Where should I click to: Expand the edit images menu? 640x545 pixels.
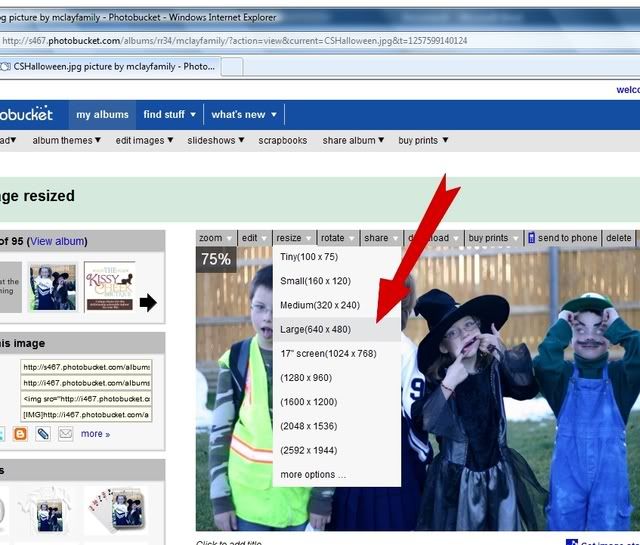click(x=144, y=140)
